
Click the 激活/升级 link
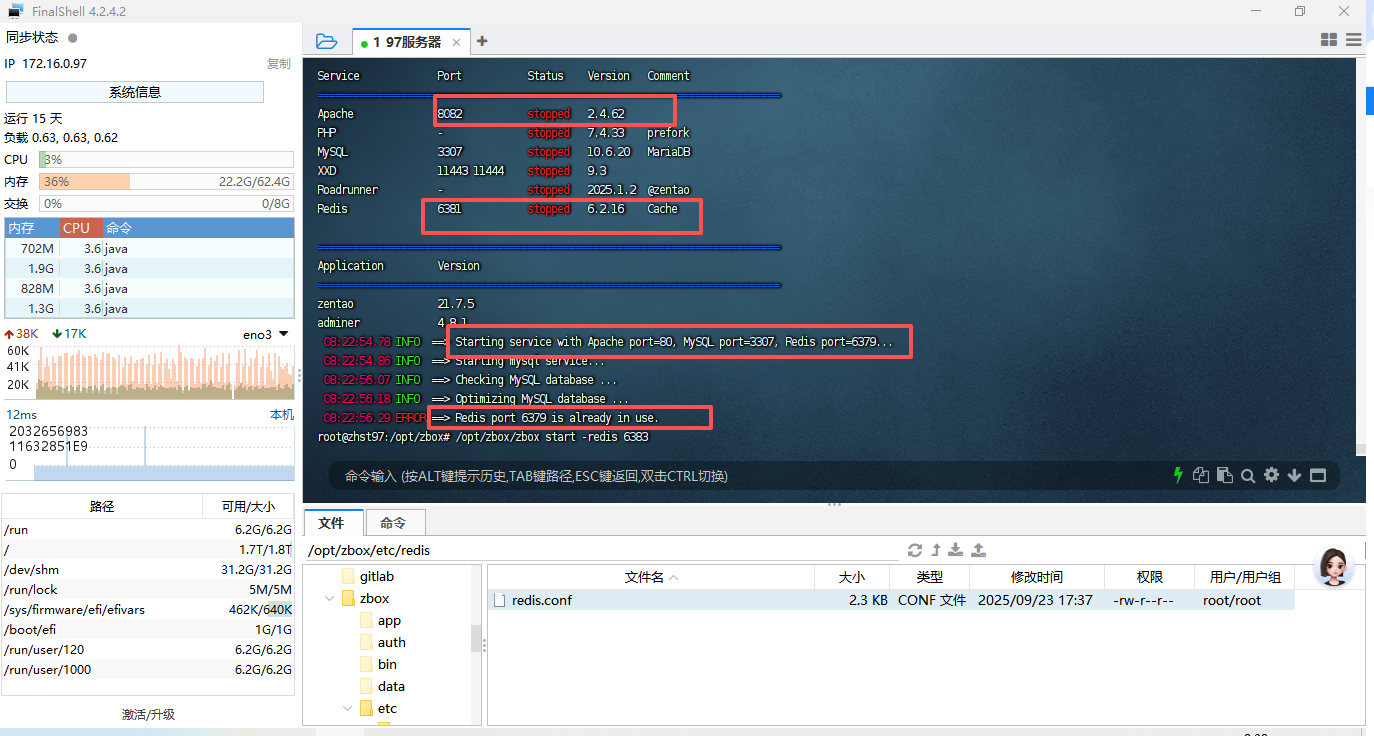(x=148, y=714)
